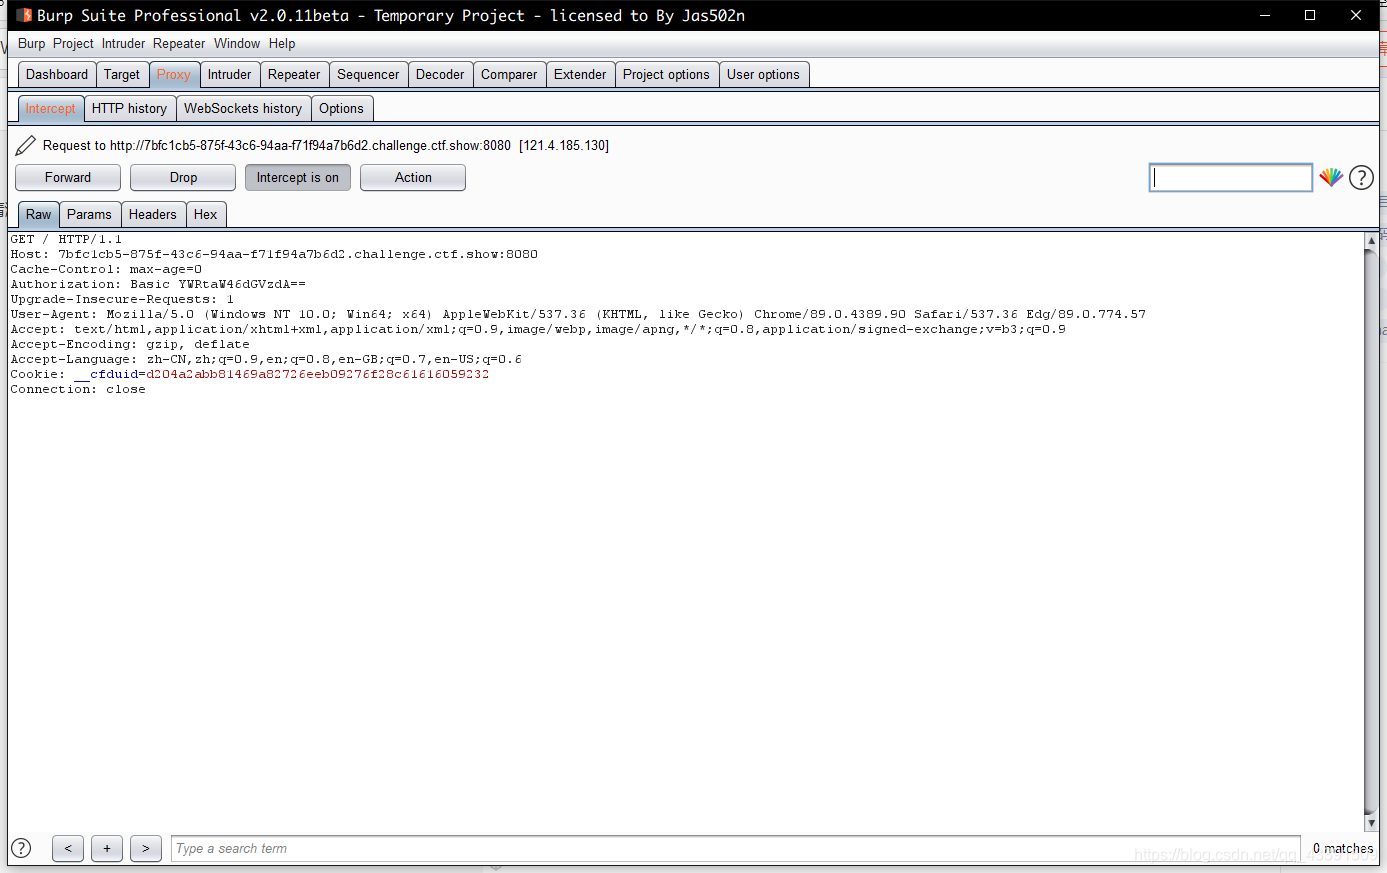This screenshot has height=873, width=1387.
Task: Click the Authorization: Basic header line
Action: tap(158, 284)
